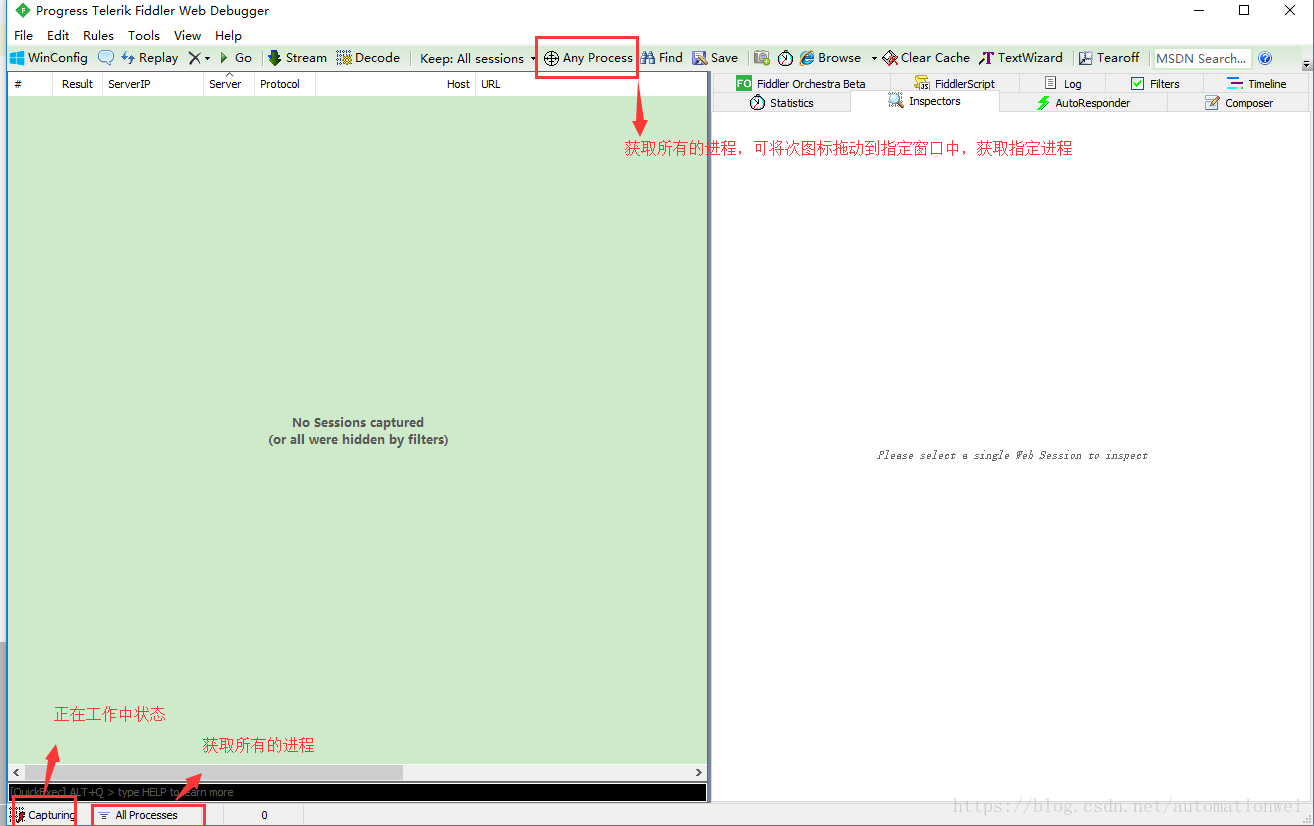Switch to the Log tab
The width and height of the screenshot is (1314, 826).
(x=1063, y=84)
